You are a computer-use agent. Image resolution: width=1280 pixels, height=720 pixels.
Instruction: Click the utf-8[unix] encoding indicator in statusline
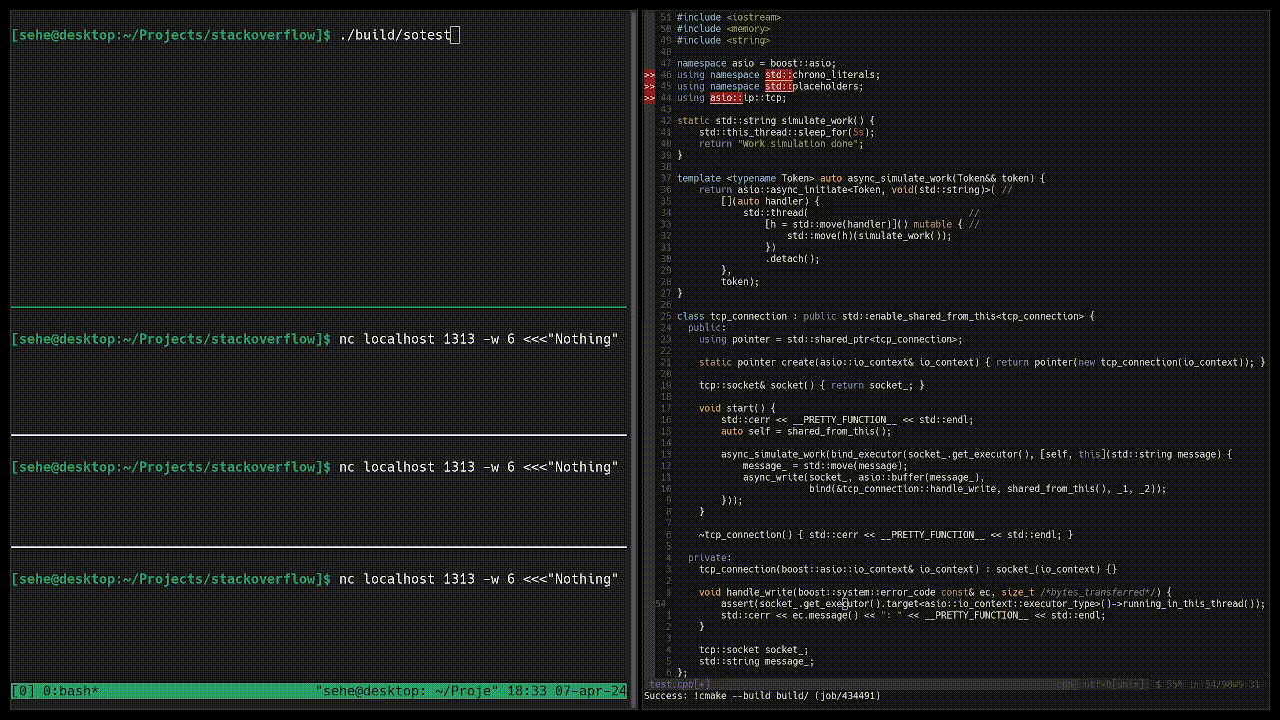pyautogui.click(x=1112, y=684)
